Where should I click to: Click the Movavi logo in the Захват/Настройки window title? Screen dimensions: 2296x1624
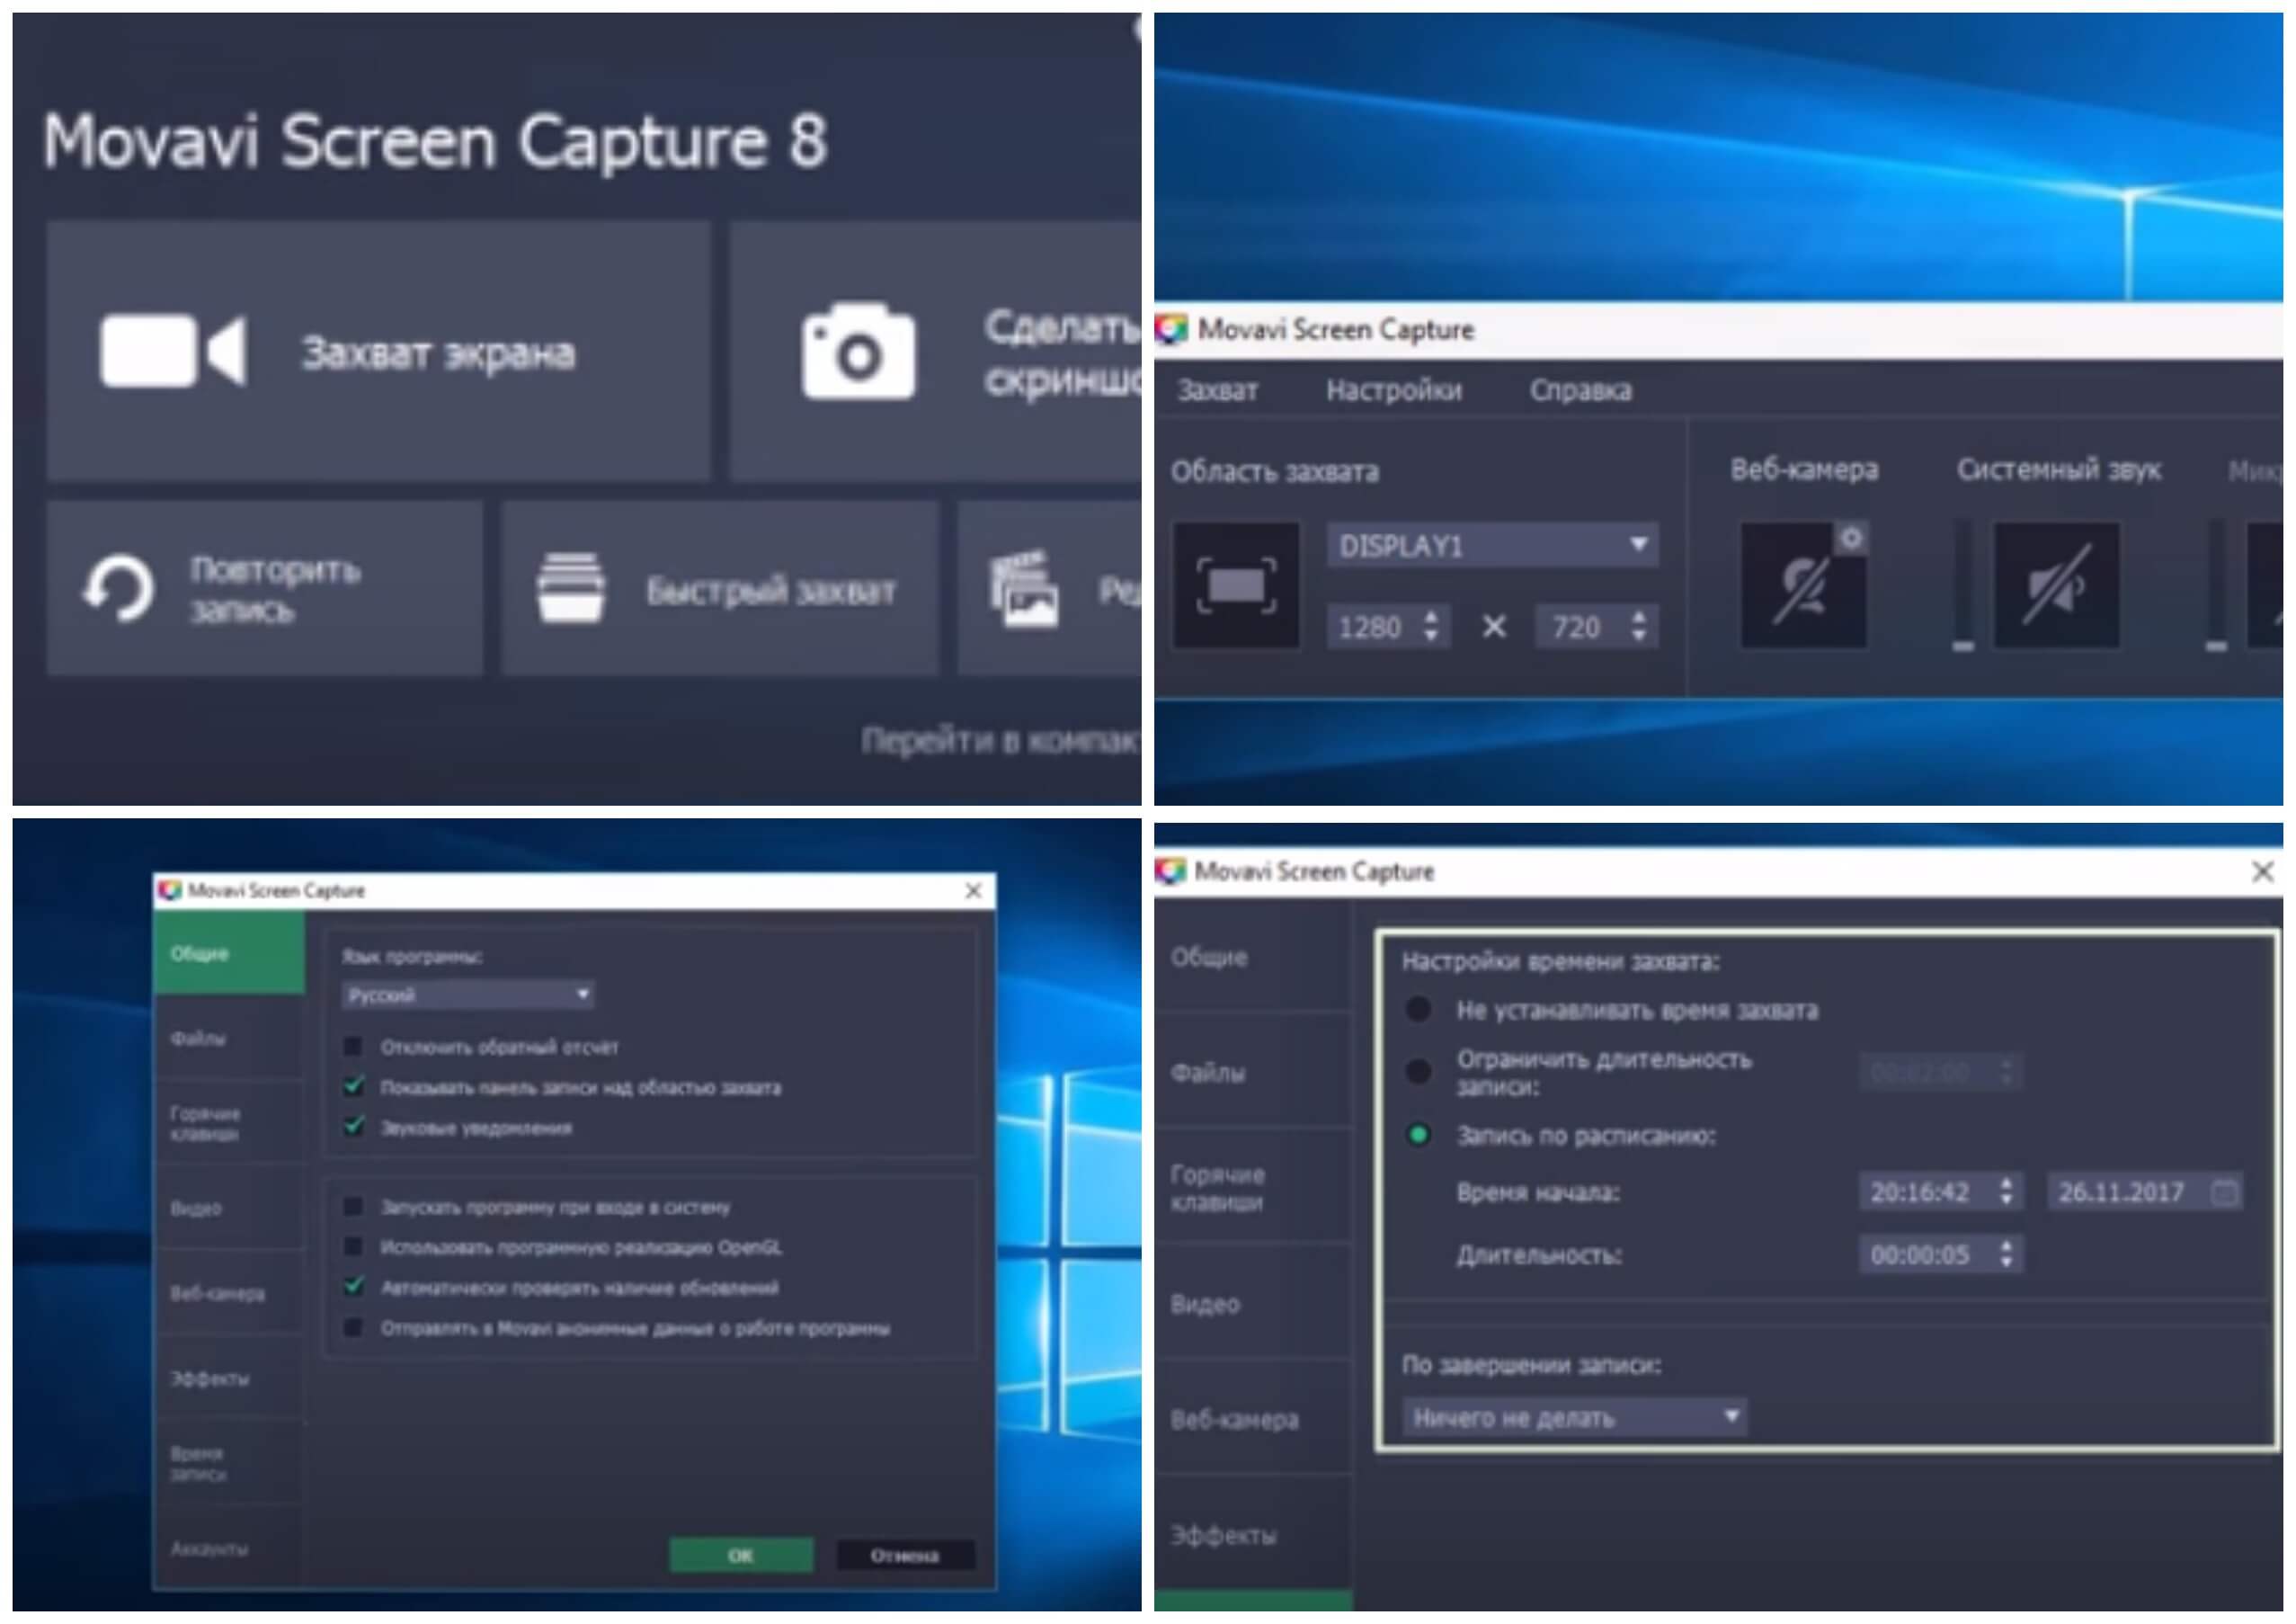tap(1171, 329)
